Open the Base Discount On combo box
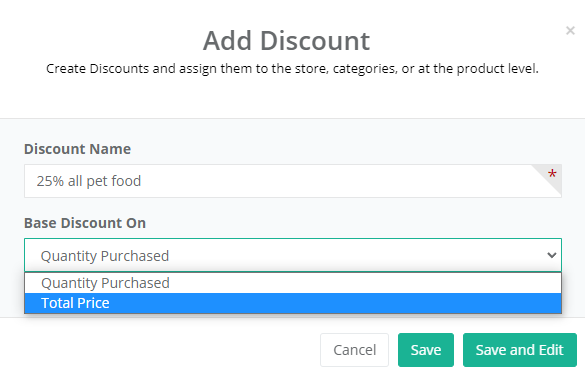 tap(293, 255)
